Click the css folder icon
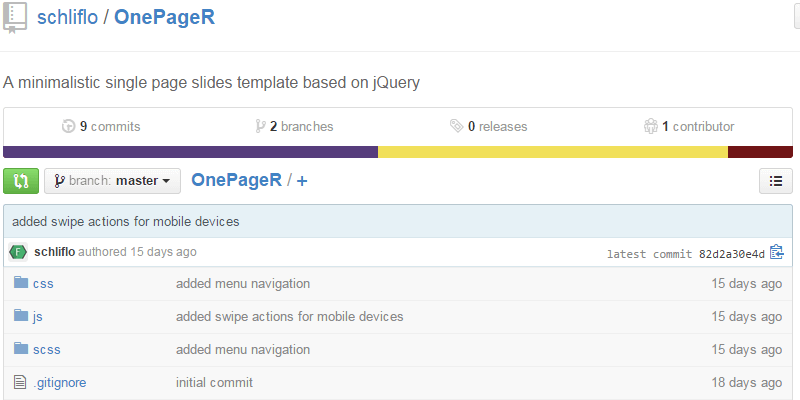The width and height of the screenshot is (800, 400). 21,283
